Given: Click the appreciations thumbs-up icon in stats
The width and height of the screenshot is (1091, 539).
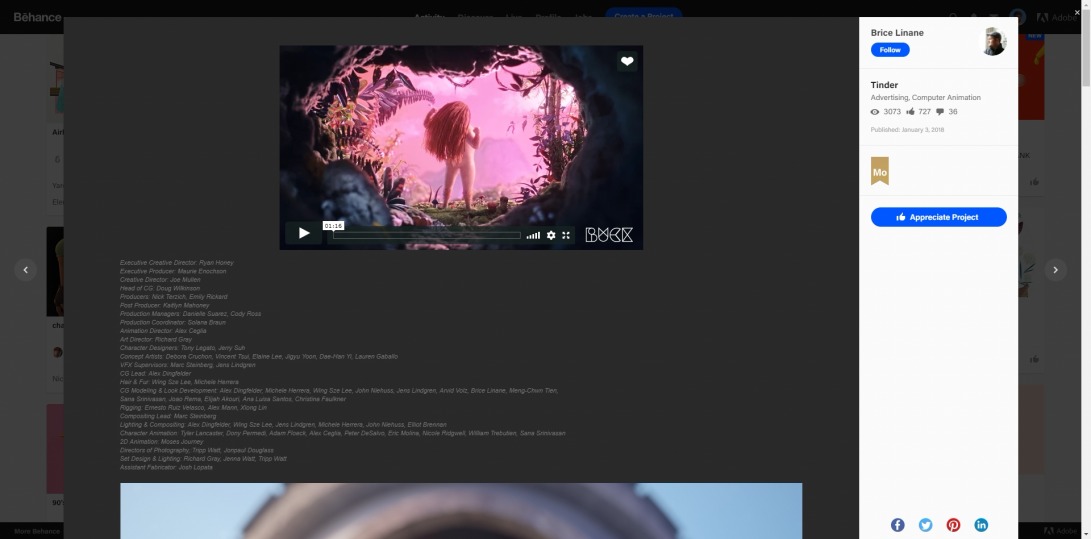Looking at the screenshot, I should coord(910,111).
